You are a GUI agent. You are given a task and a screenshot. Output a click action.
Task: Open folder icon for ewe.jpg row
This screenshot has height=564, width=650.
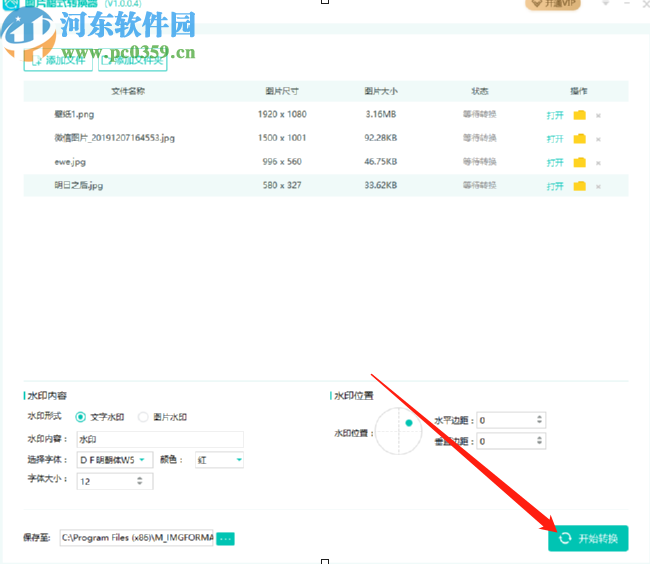pos(580,162)
